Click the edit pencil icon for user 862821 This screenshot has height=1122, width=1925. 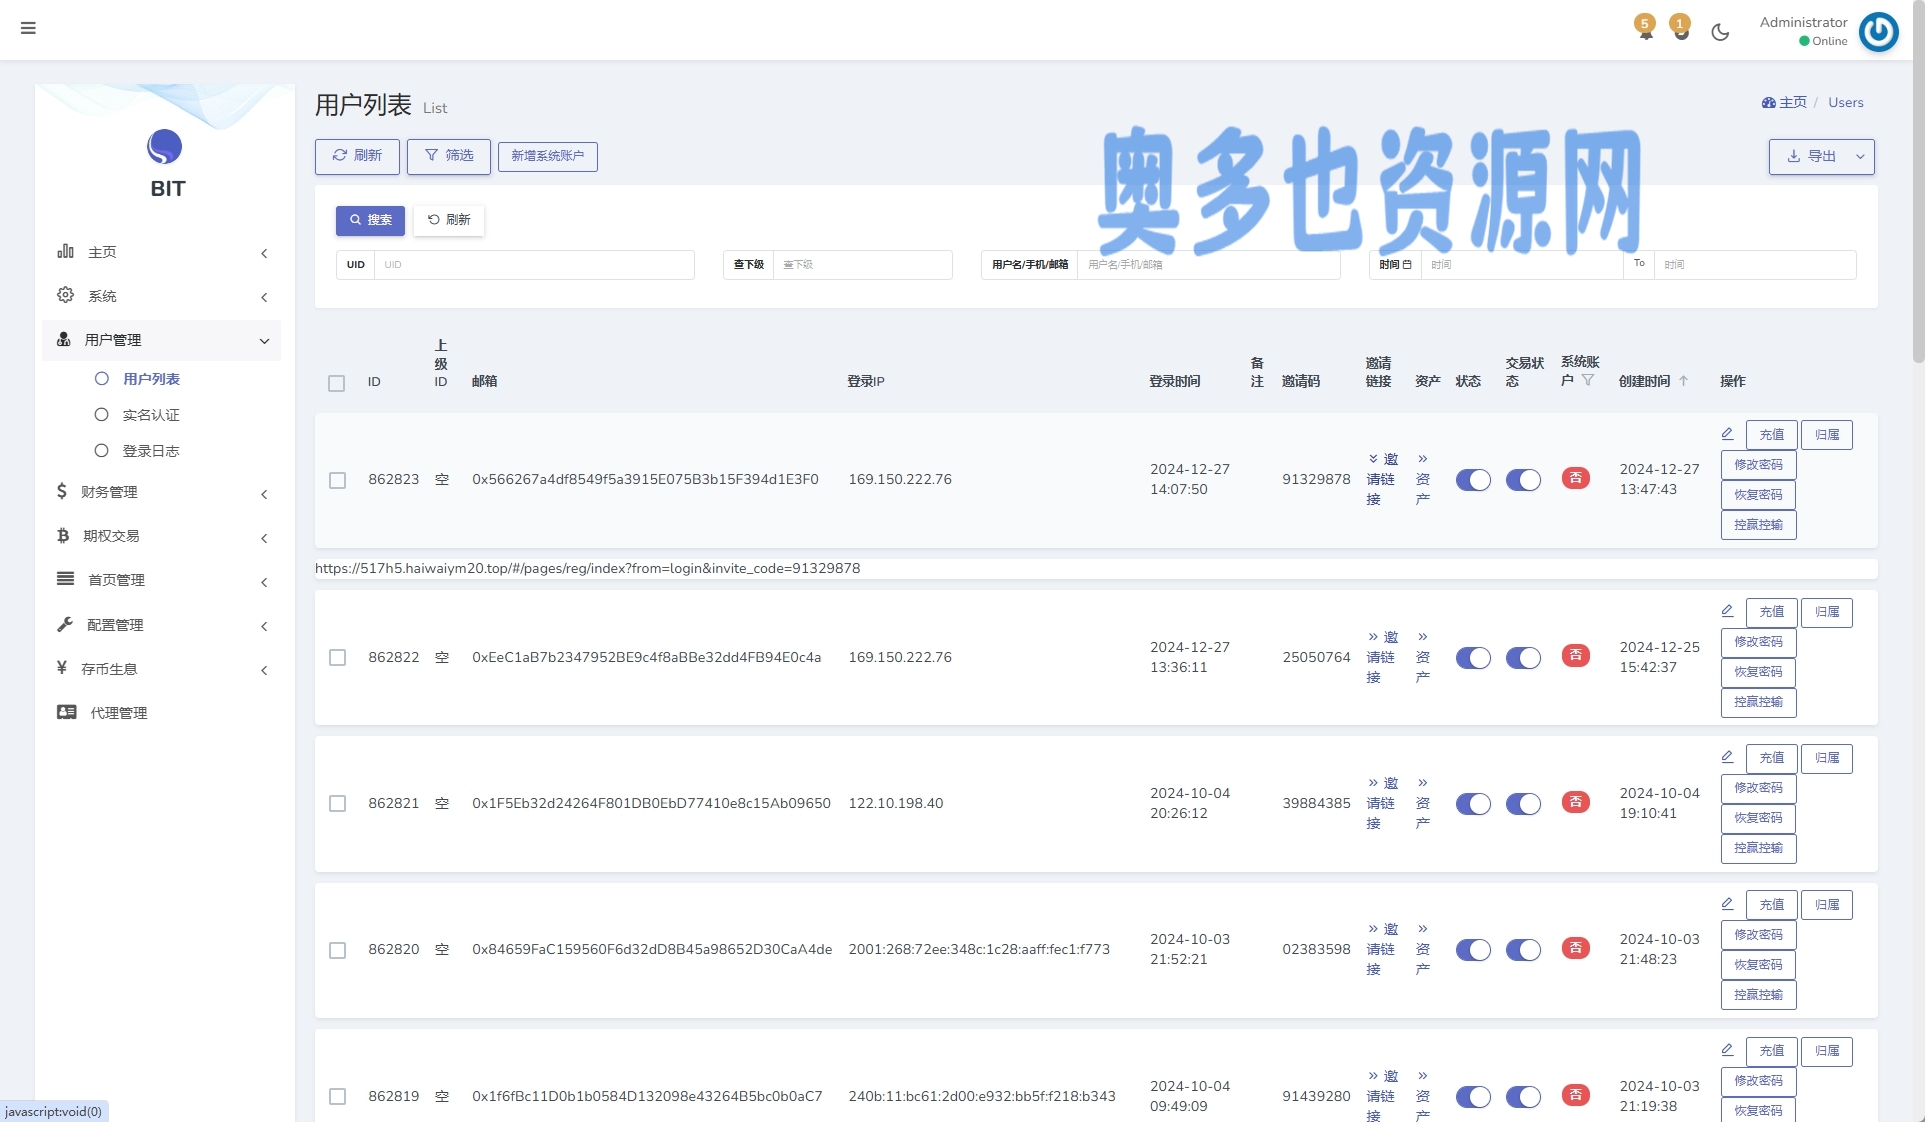point(1727,757)
